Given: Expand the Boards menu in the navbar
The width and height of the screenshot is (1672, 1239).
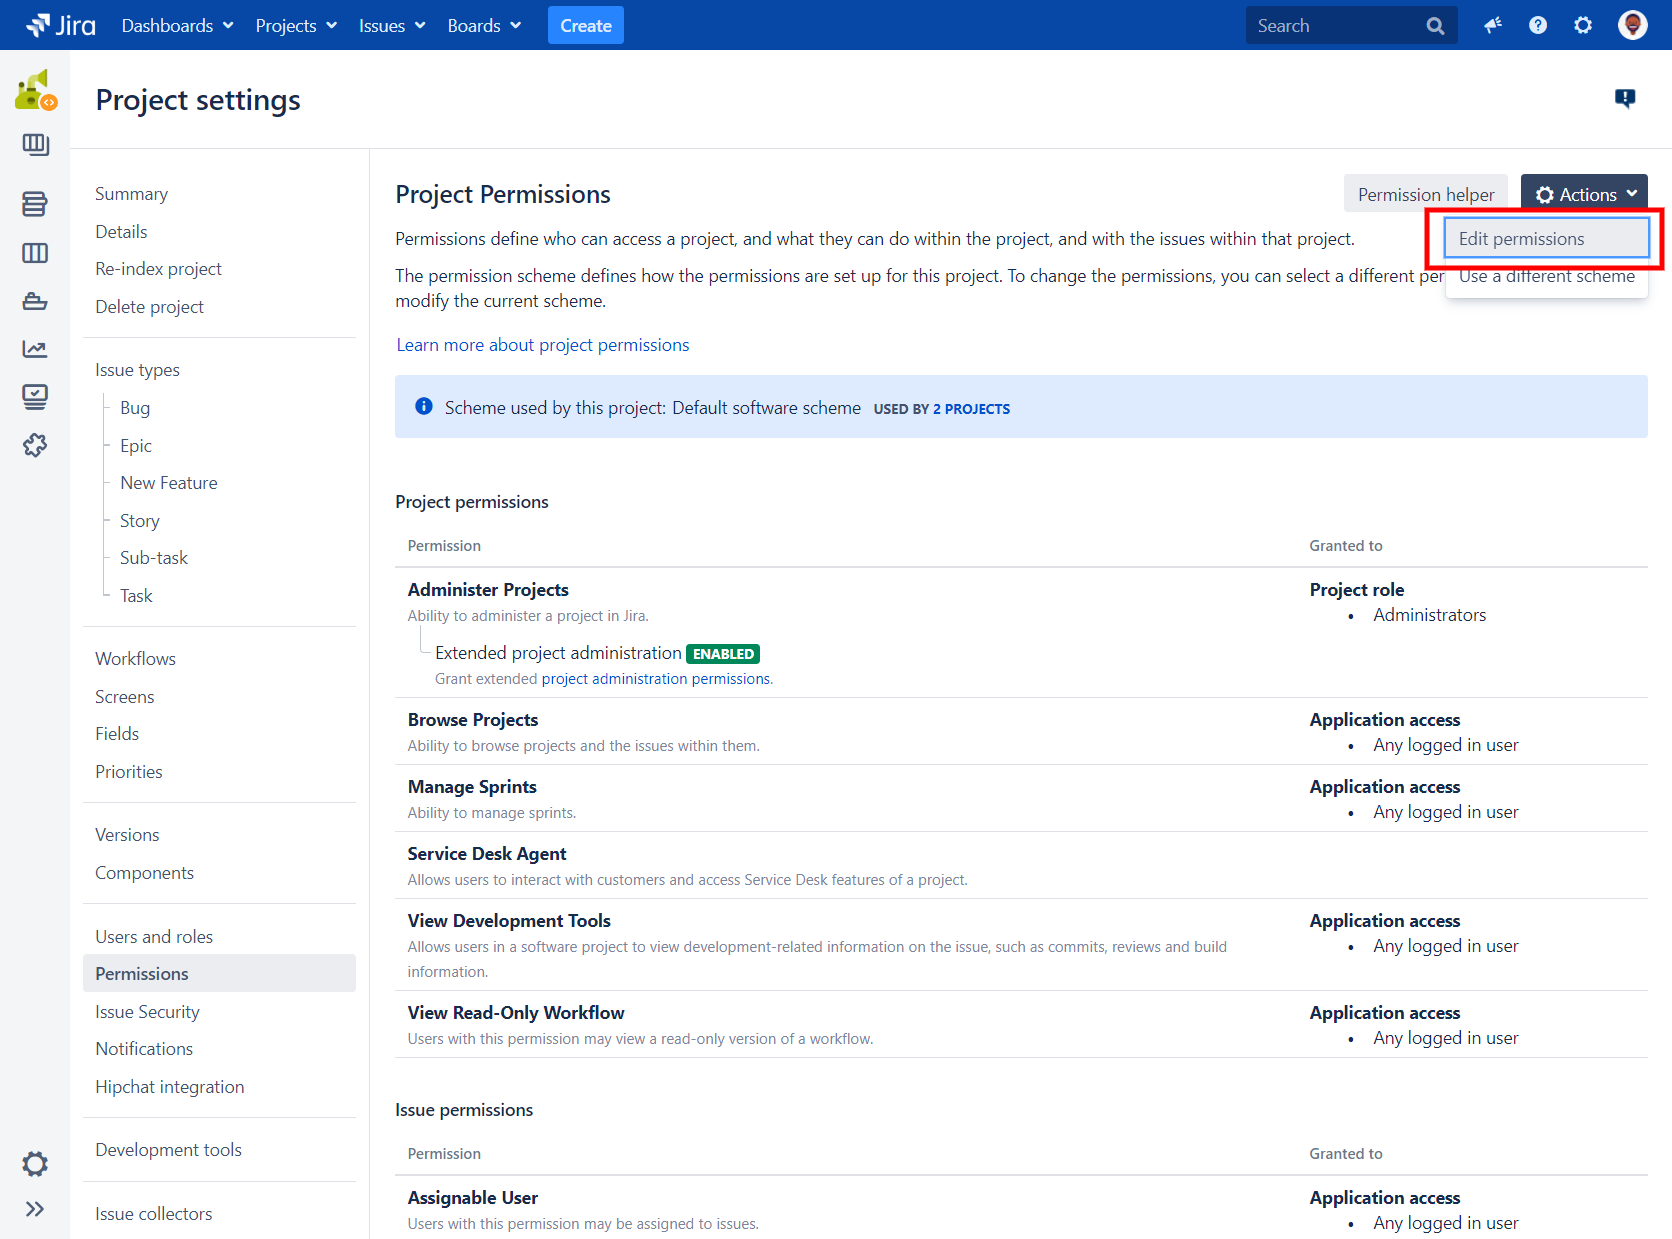Looking at the screenshot, I should (484, 25).
